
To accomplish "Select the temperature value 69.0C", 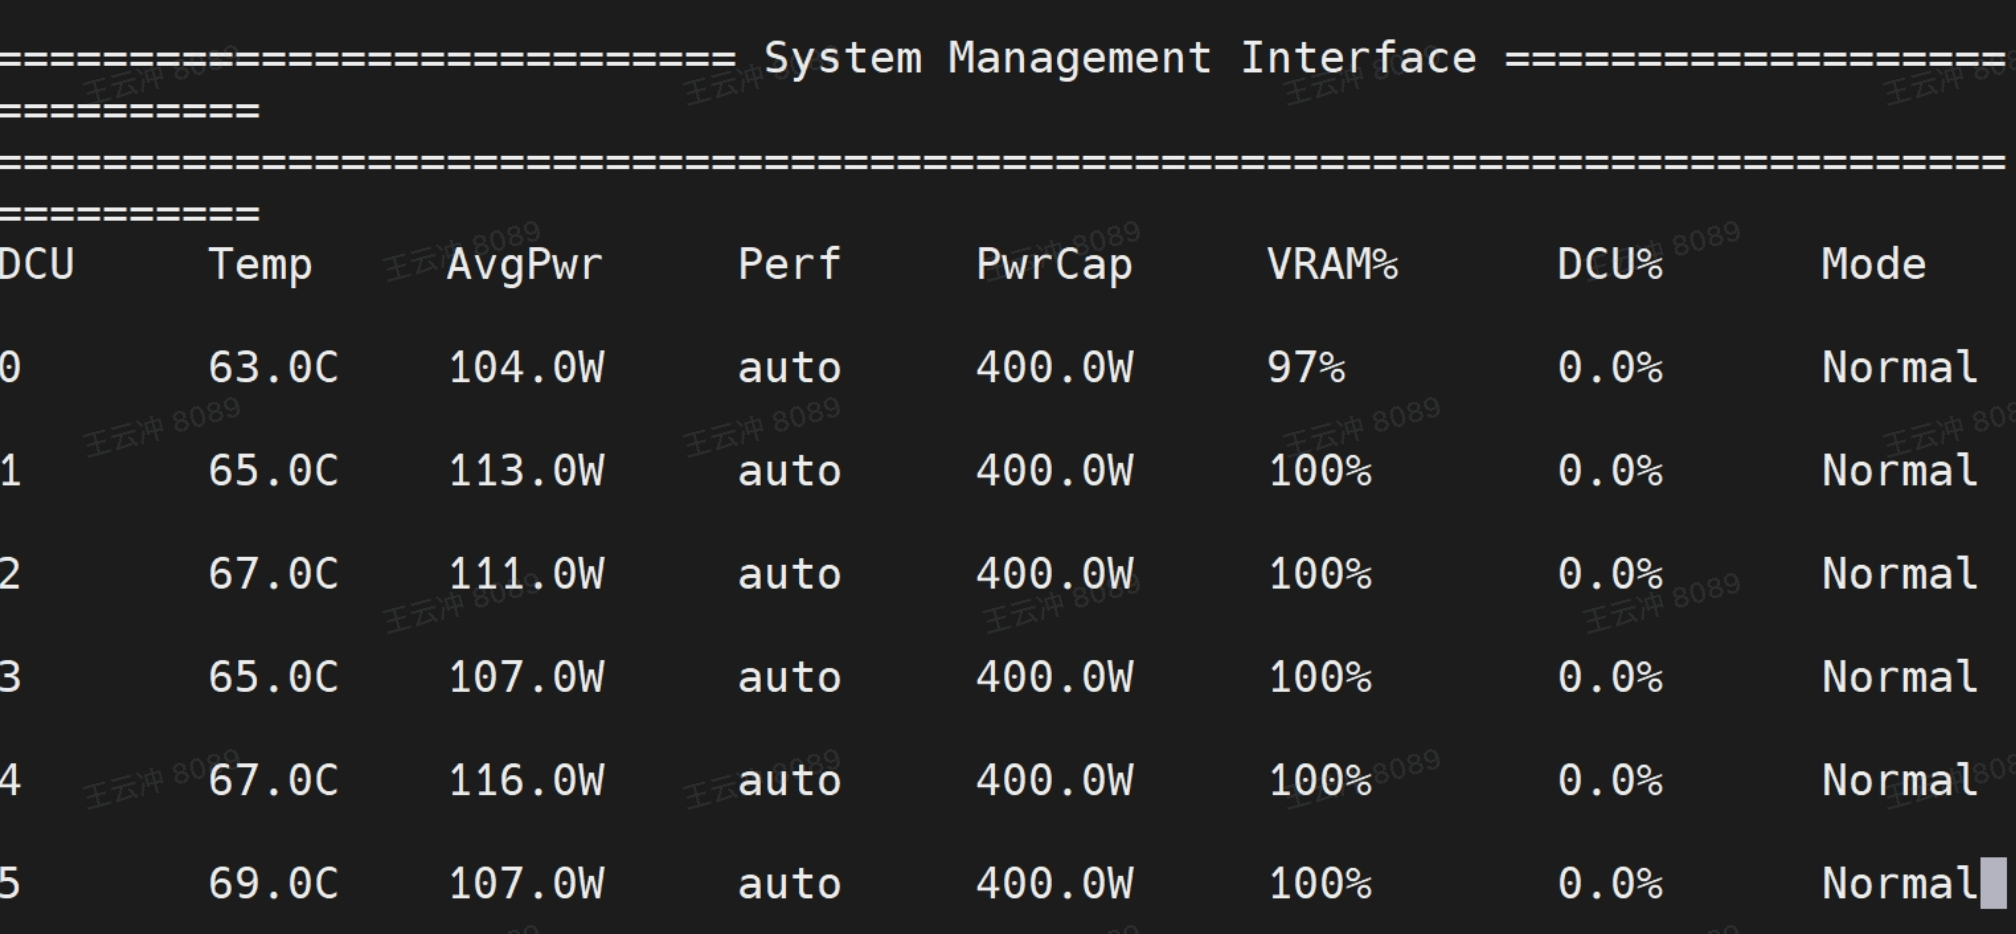I will tap(273, 884).
